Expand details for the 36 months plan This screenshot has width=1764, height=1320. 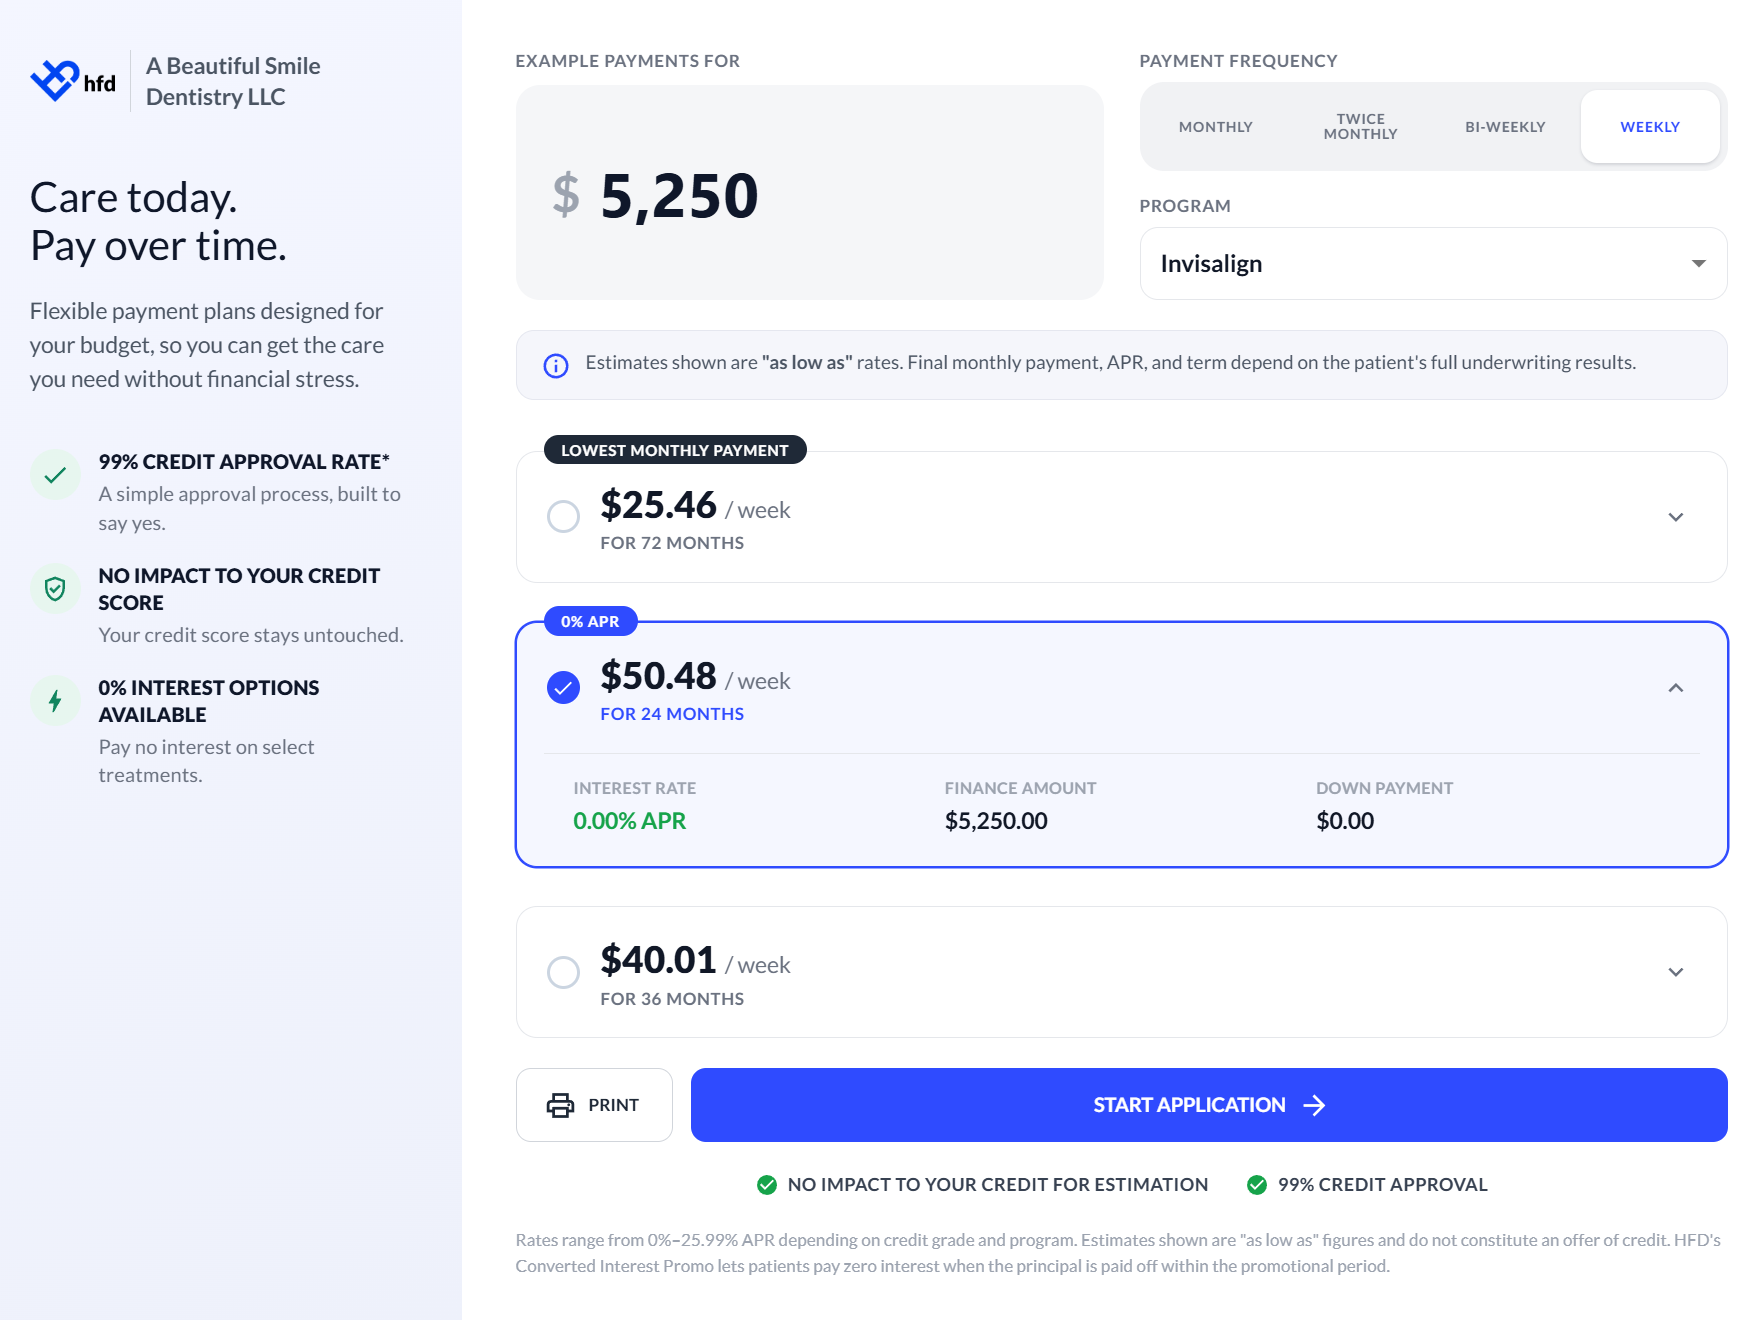(1676, 972)
